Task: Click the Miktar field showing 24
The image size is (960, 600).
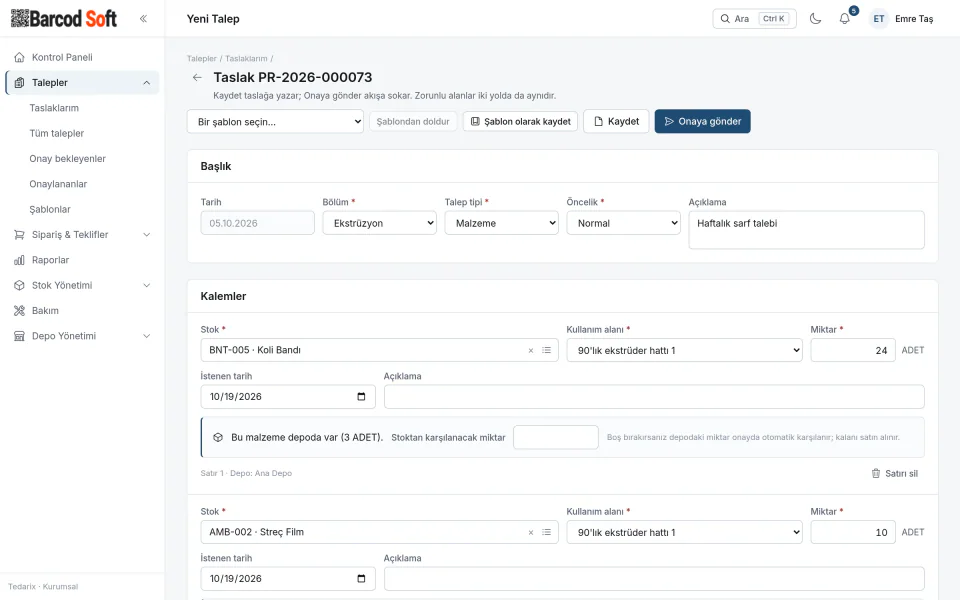Action: [853, 350]
